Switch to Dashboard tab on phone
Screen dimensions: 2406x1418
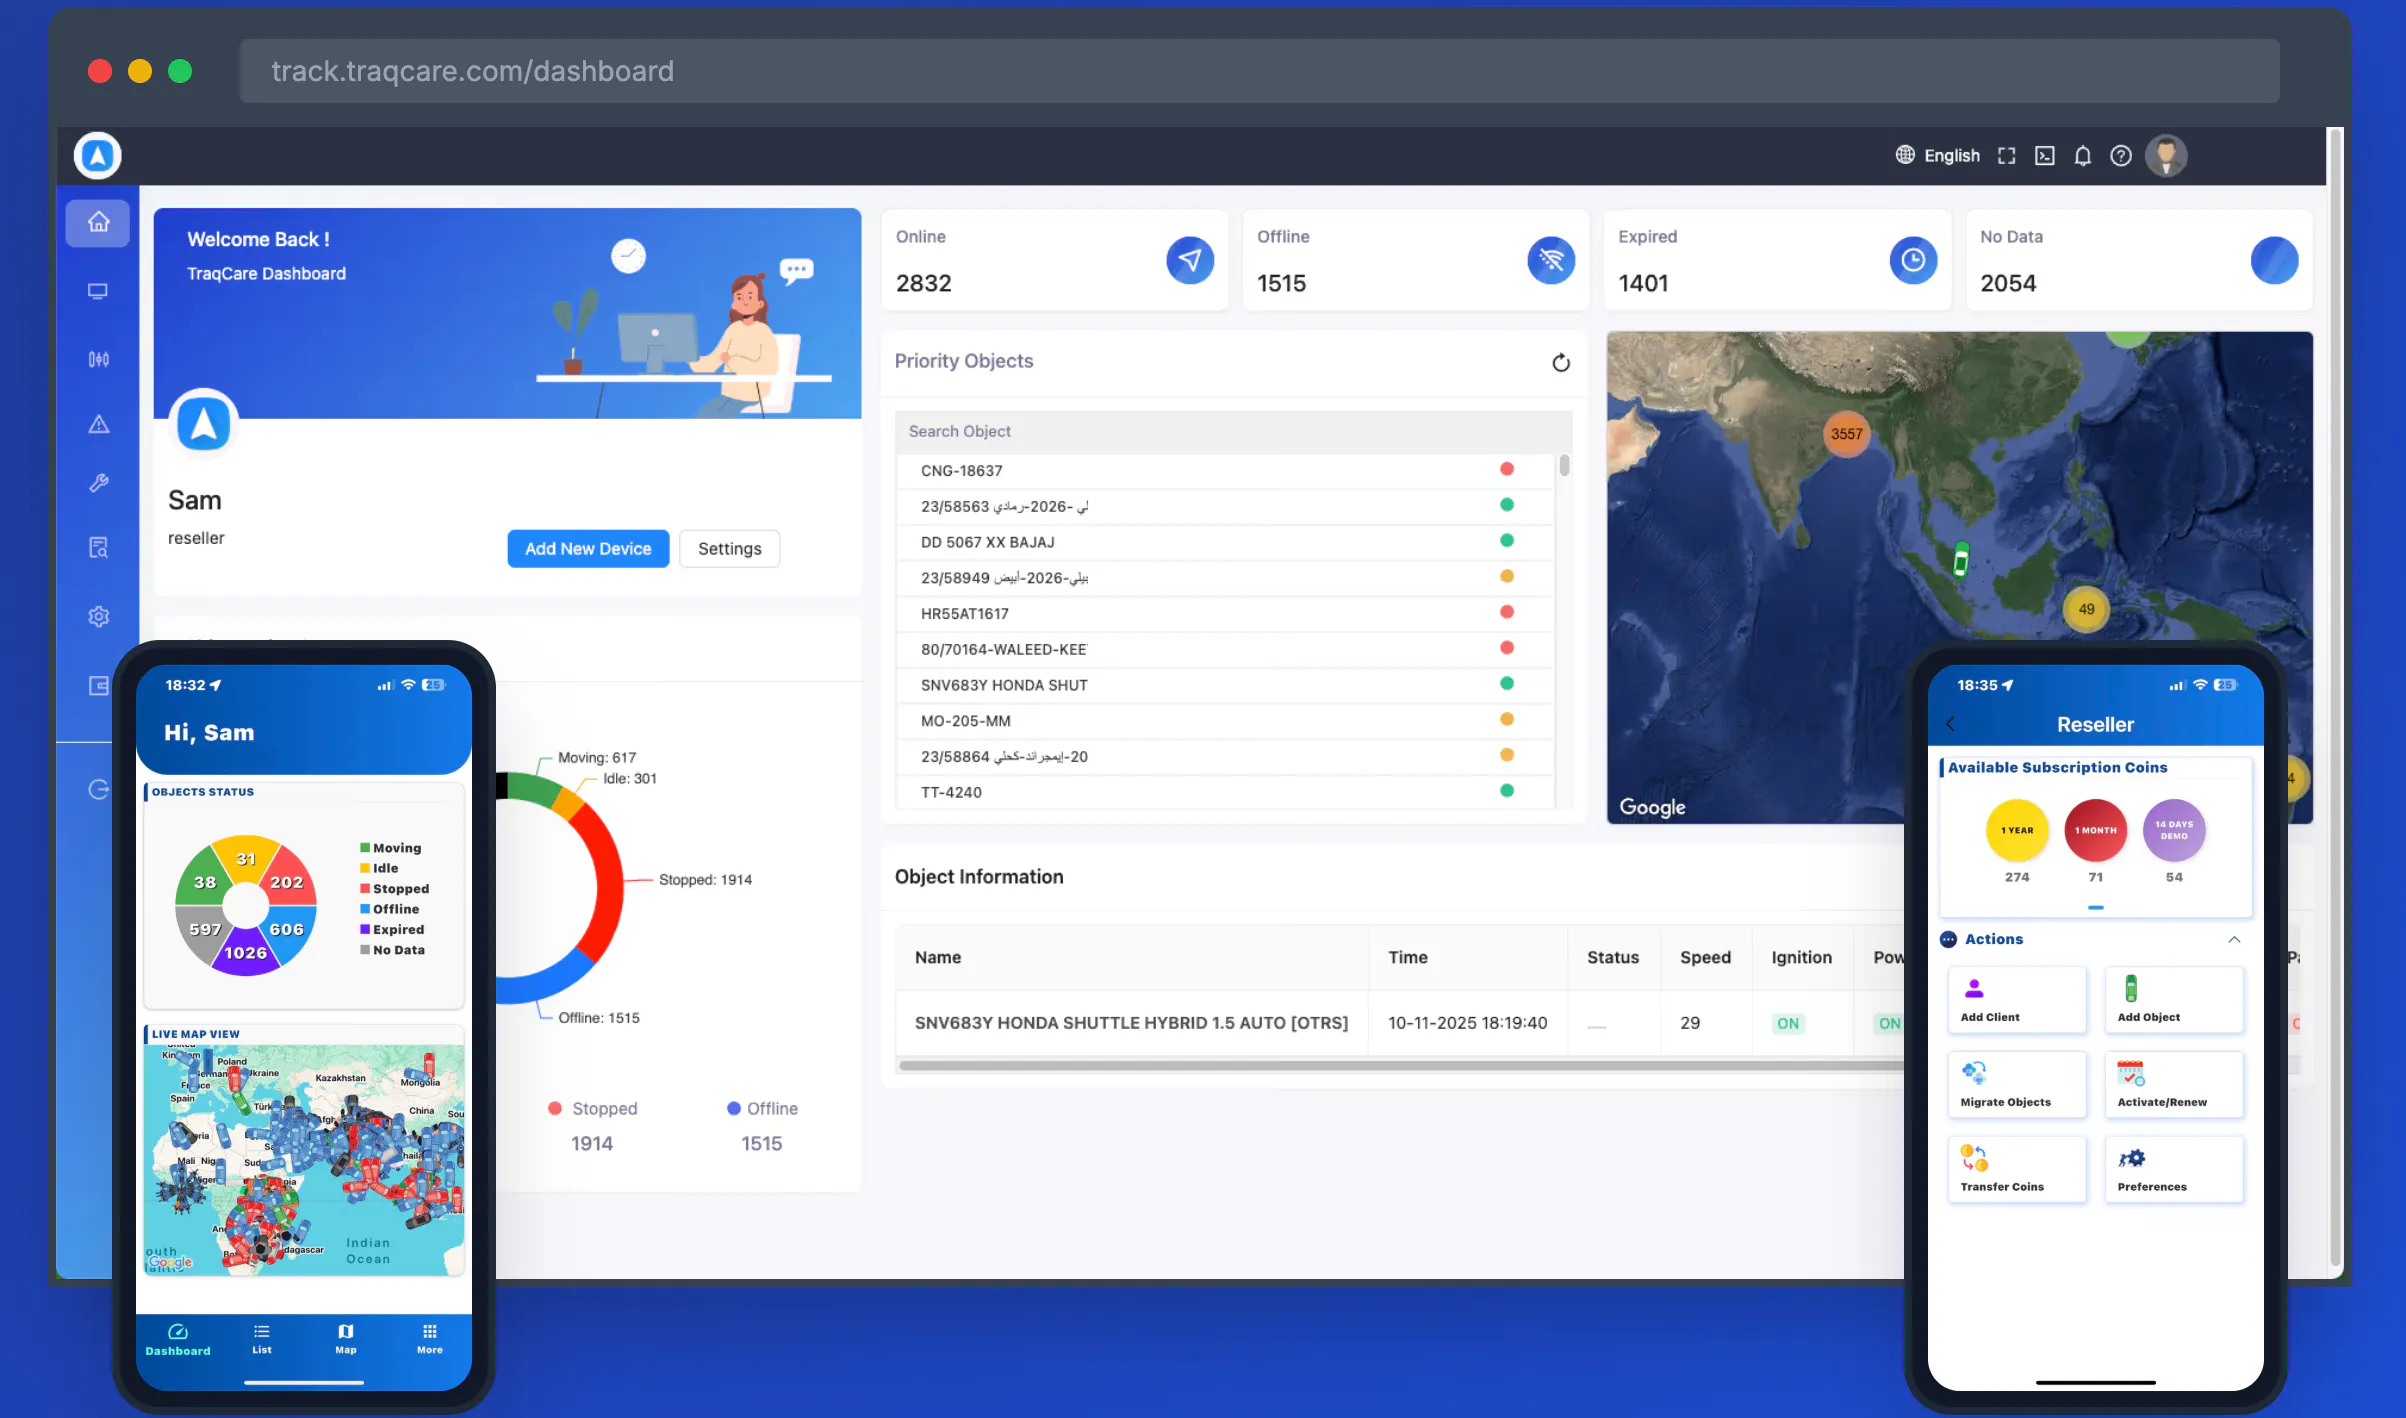[x=178, y=1339]
